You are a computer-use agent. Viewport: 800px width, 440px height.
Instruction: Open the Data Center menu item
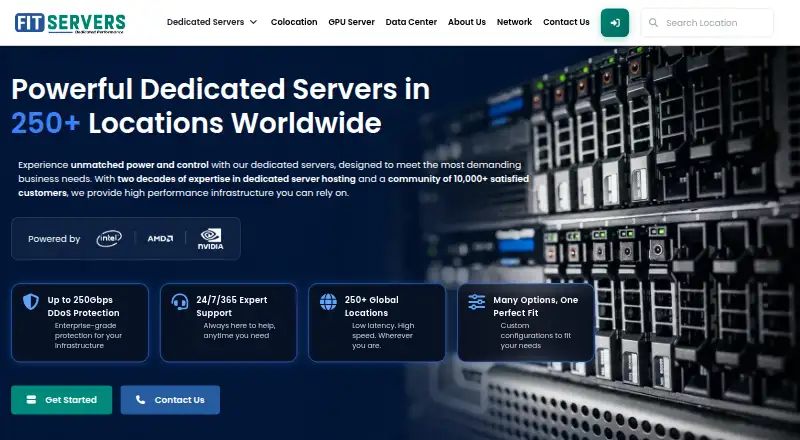click(411, 22)
